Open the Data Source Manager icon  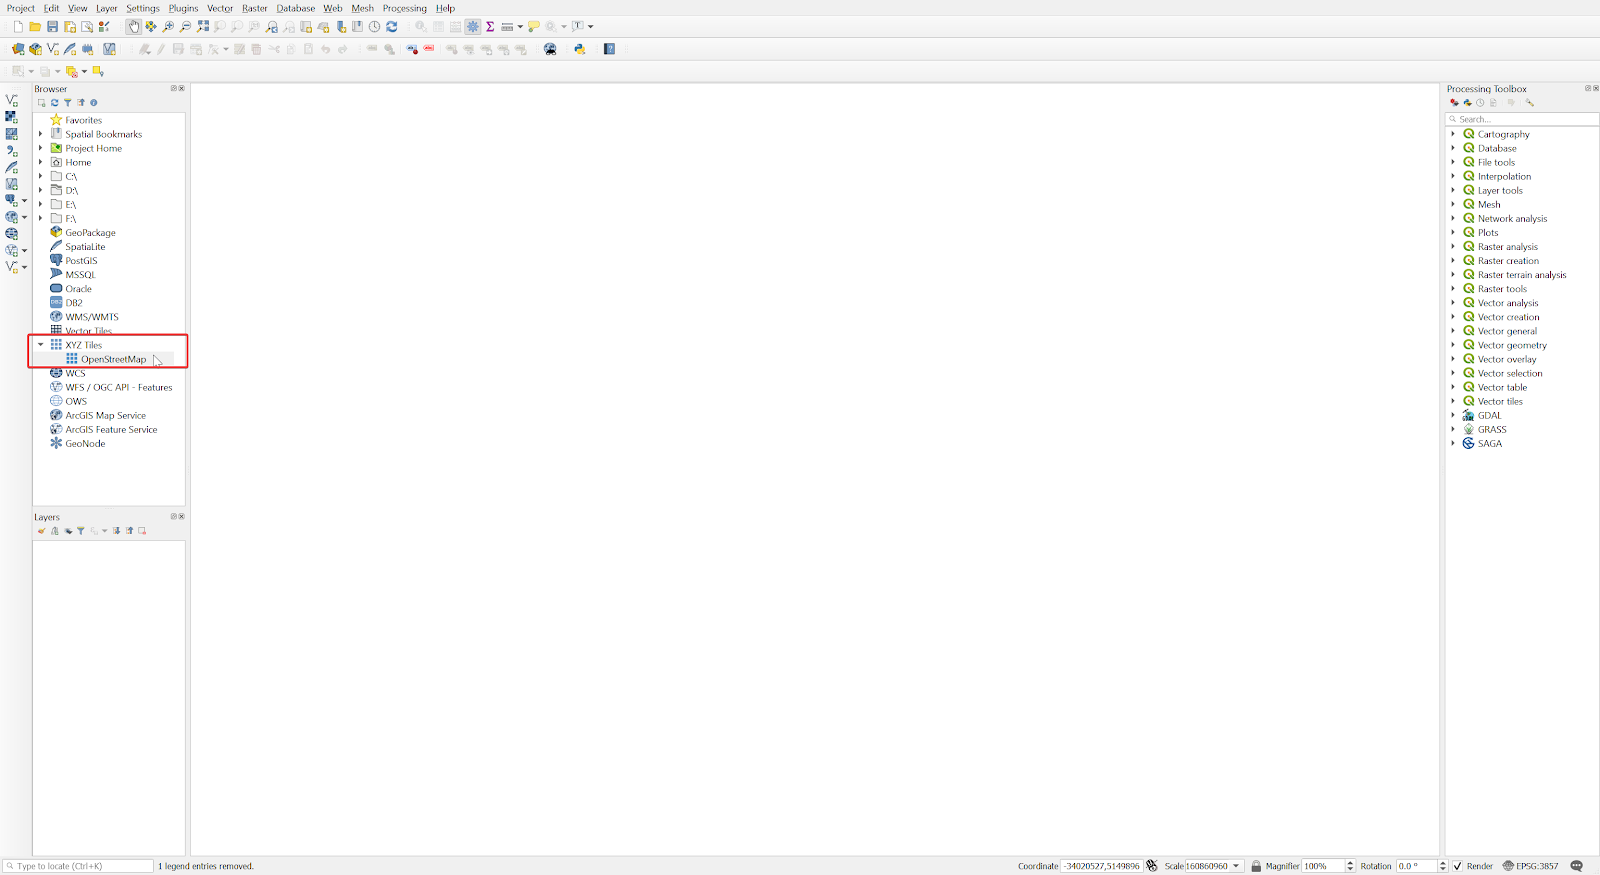tap(18, 49)
